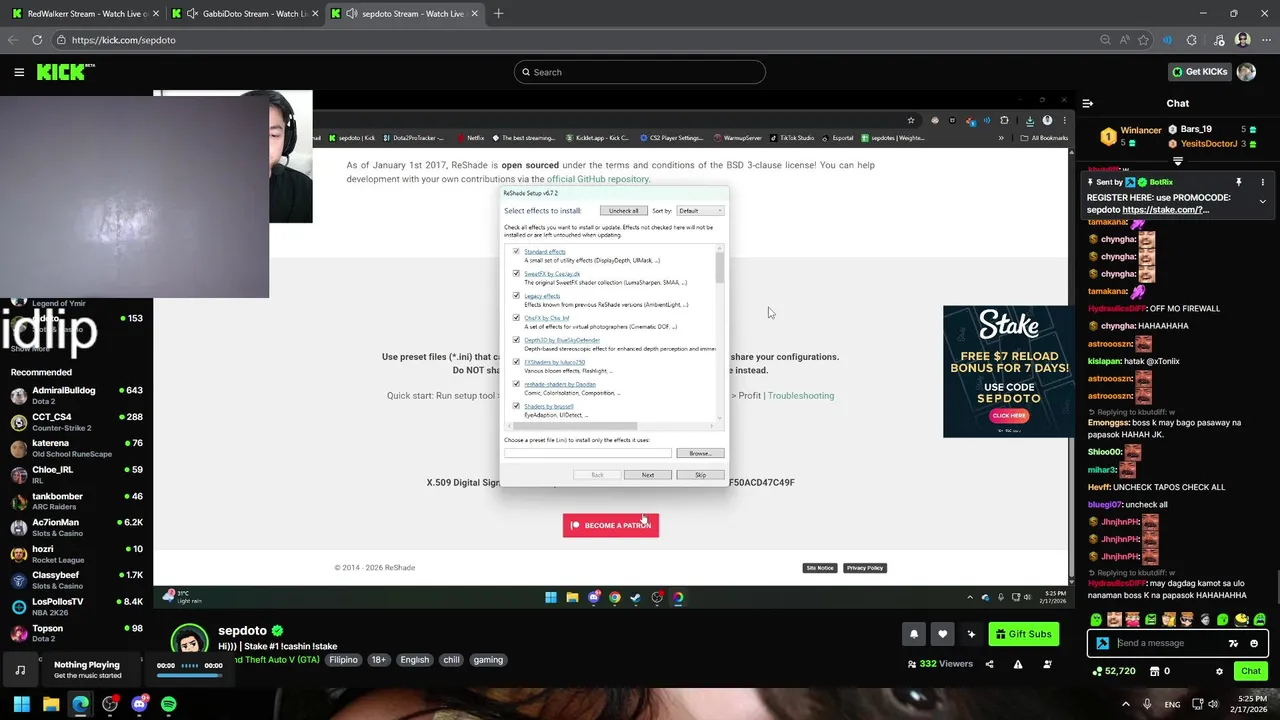This screenshot has height=720, width=1280.
Task: Open AdmiralBulldog recommended channel
Action: [x=77, y=395]
